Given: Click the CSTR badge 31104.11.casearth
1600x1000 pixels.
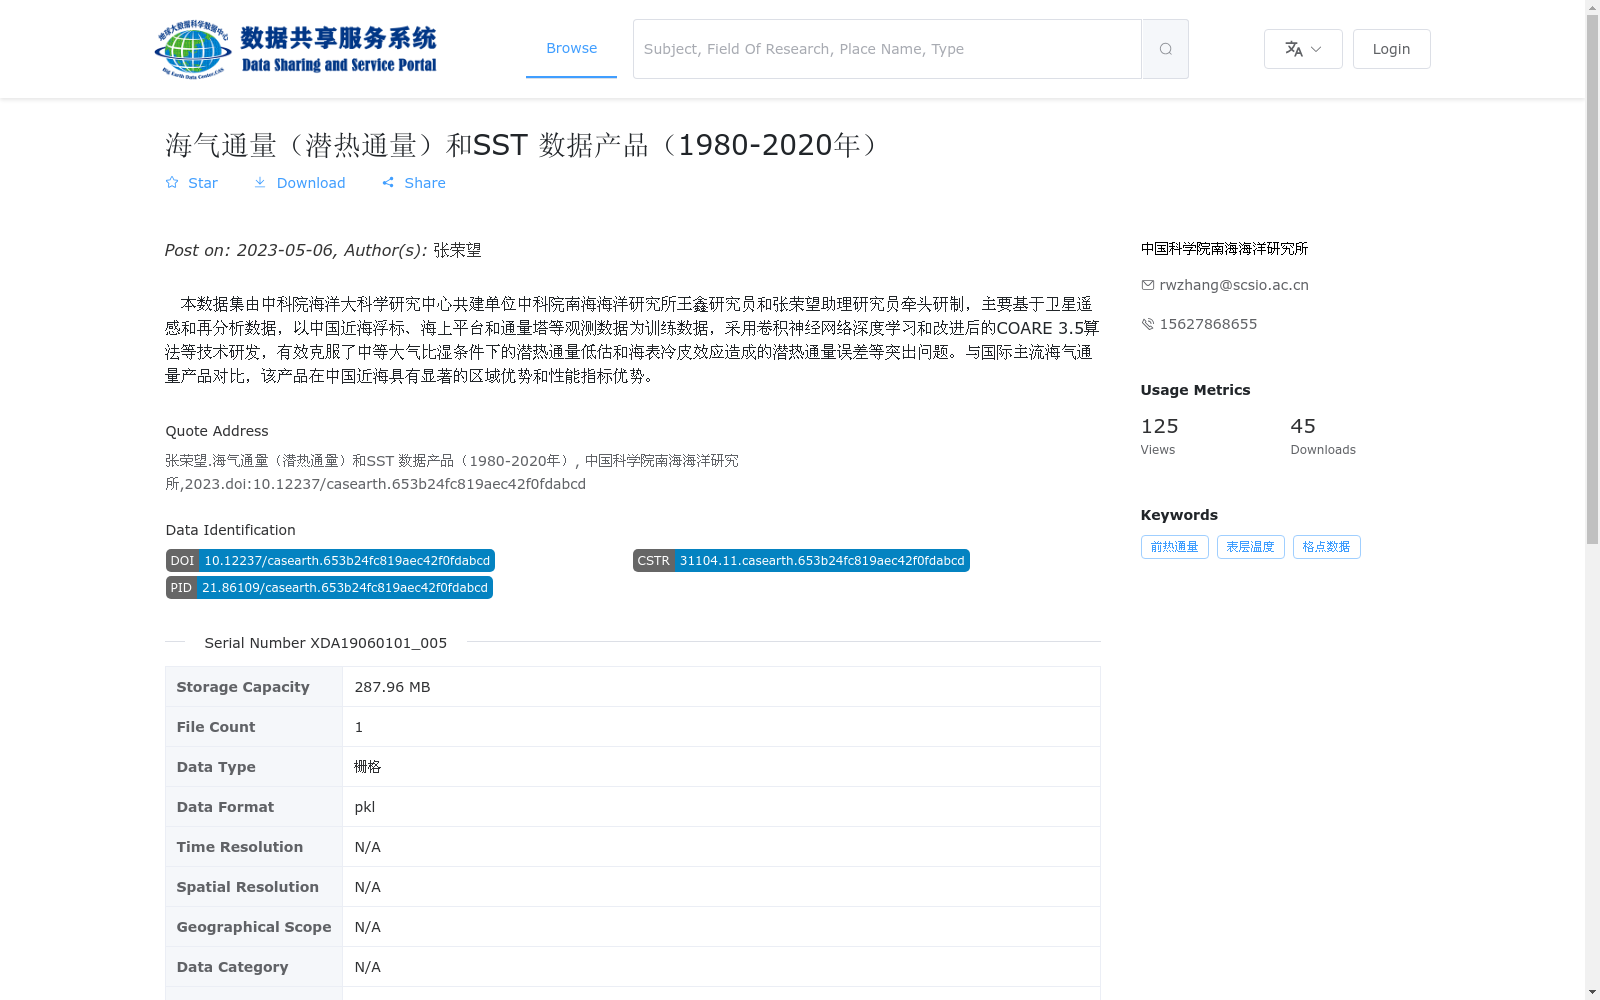Looking at the screenshot, I should (x=801, y=561).
